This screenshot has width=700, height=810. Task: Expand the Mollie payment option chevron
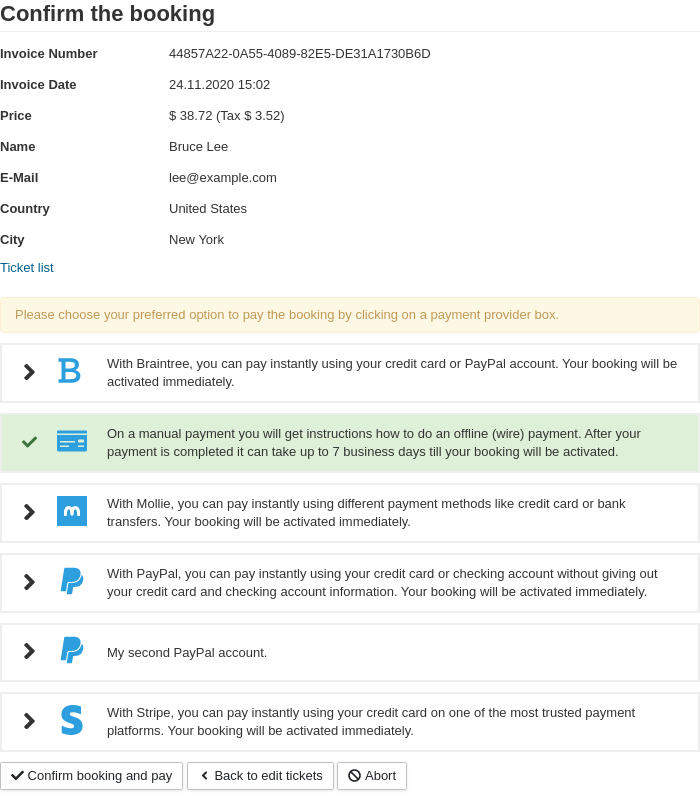point(29,512)
